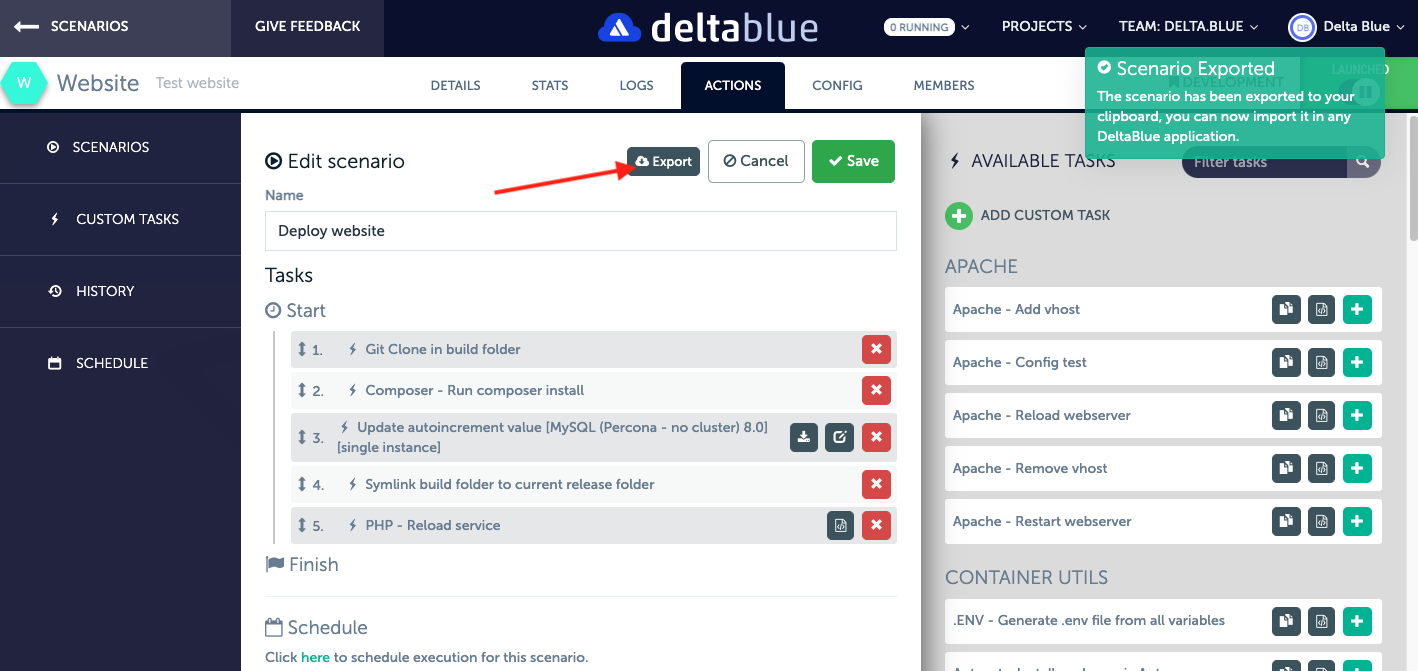Screen dimensions: 1418x671
Task: Switch to the Config tab
Action: pos(837,85)
